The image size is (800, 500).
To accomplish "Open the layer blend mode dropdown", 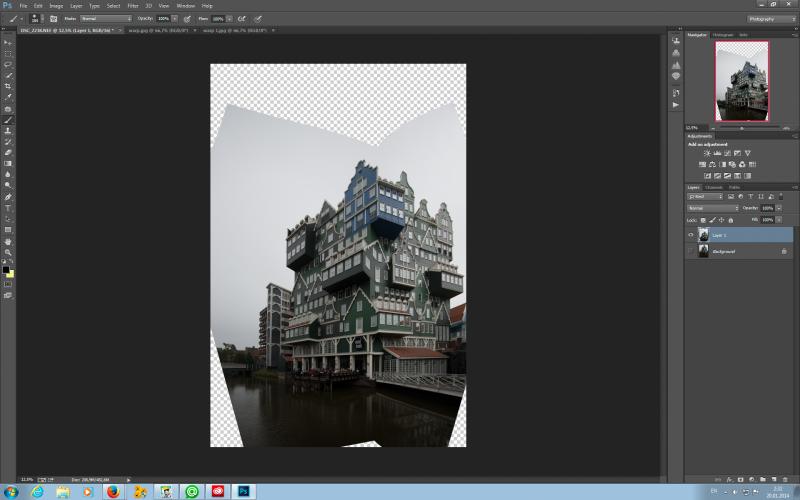I will click(x=712, y=208).
